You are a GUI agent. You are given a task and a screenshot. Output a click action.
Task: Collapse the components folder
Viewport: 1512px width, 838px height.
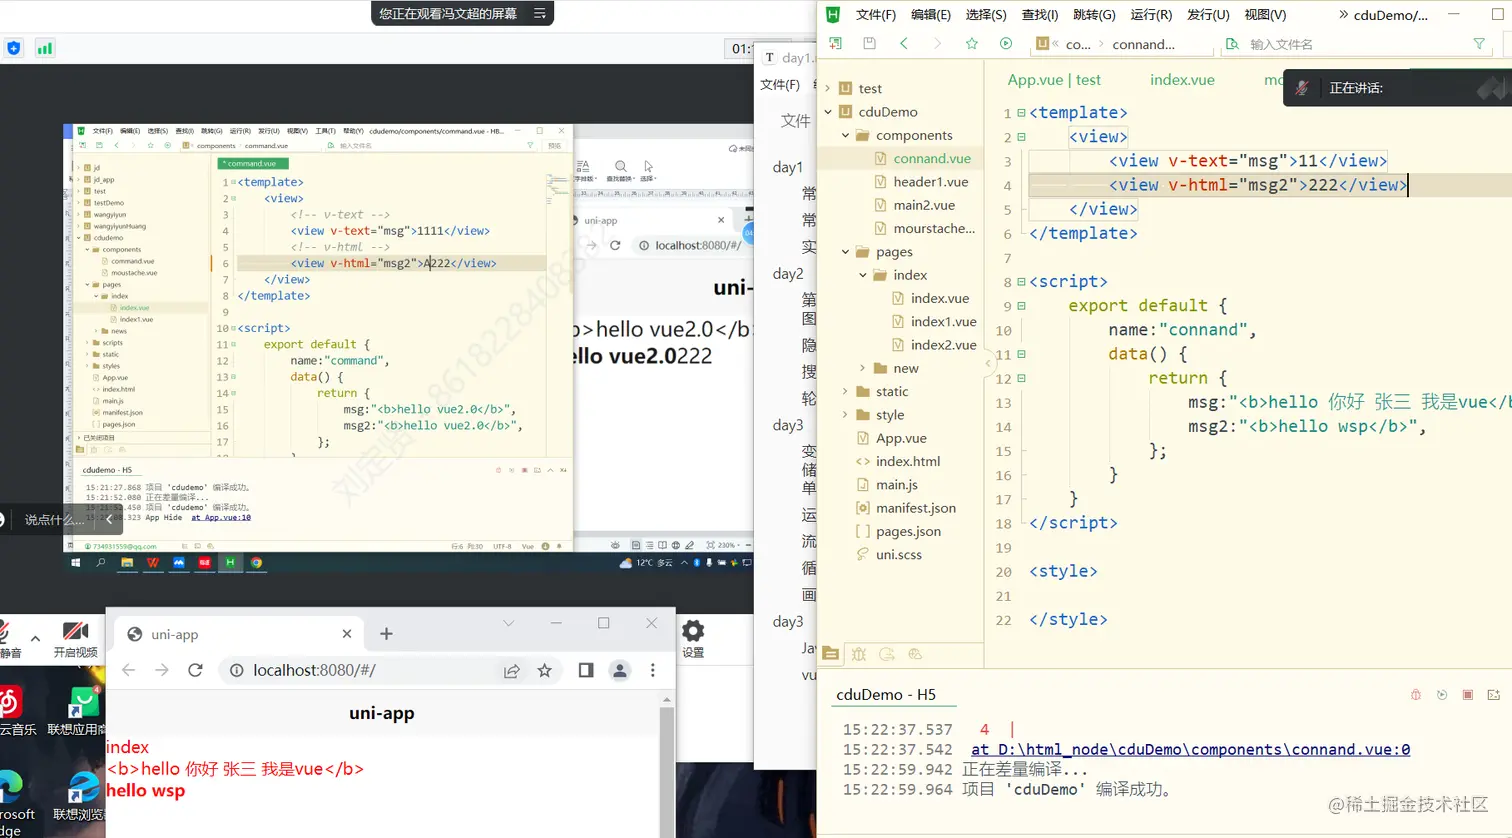(x=845, y=135)
